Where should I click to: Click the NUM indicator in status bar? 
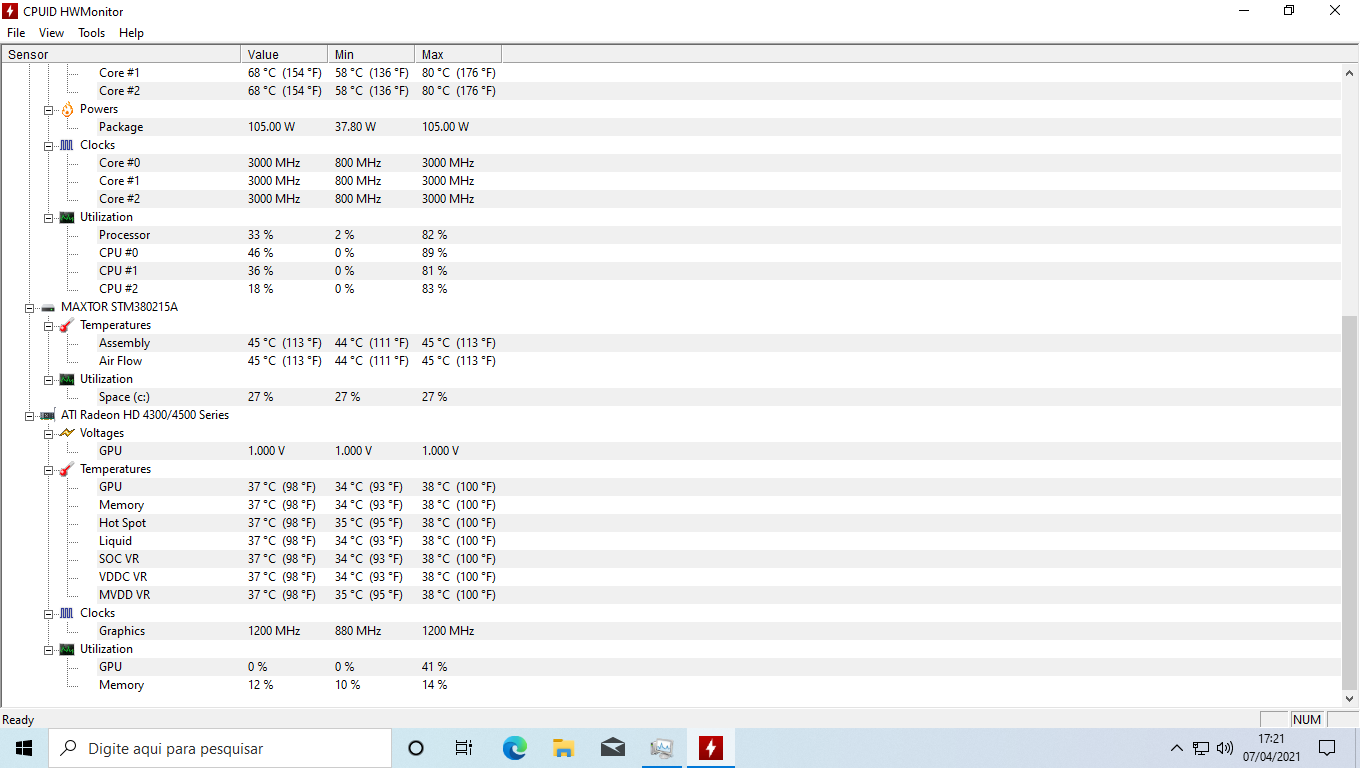point(1307,719)
